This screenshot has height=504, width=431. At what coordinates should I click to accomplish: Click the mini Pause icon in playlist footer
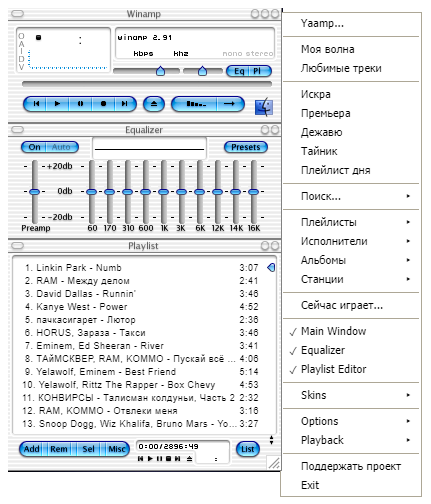159,459
